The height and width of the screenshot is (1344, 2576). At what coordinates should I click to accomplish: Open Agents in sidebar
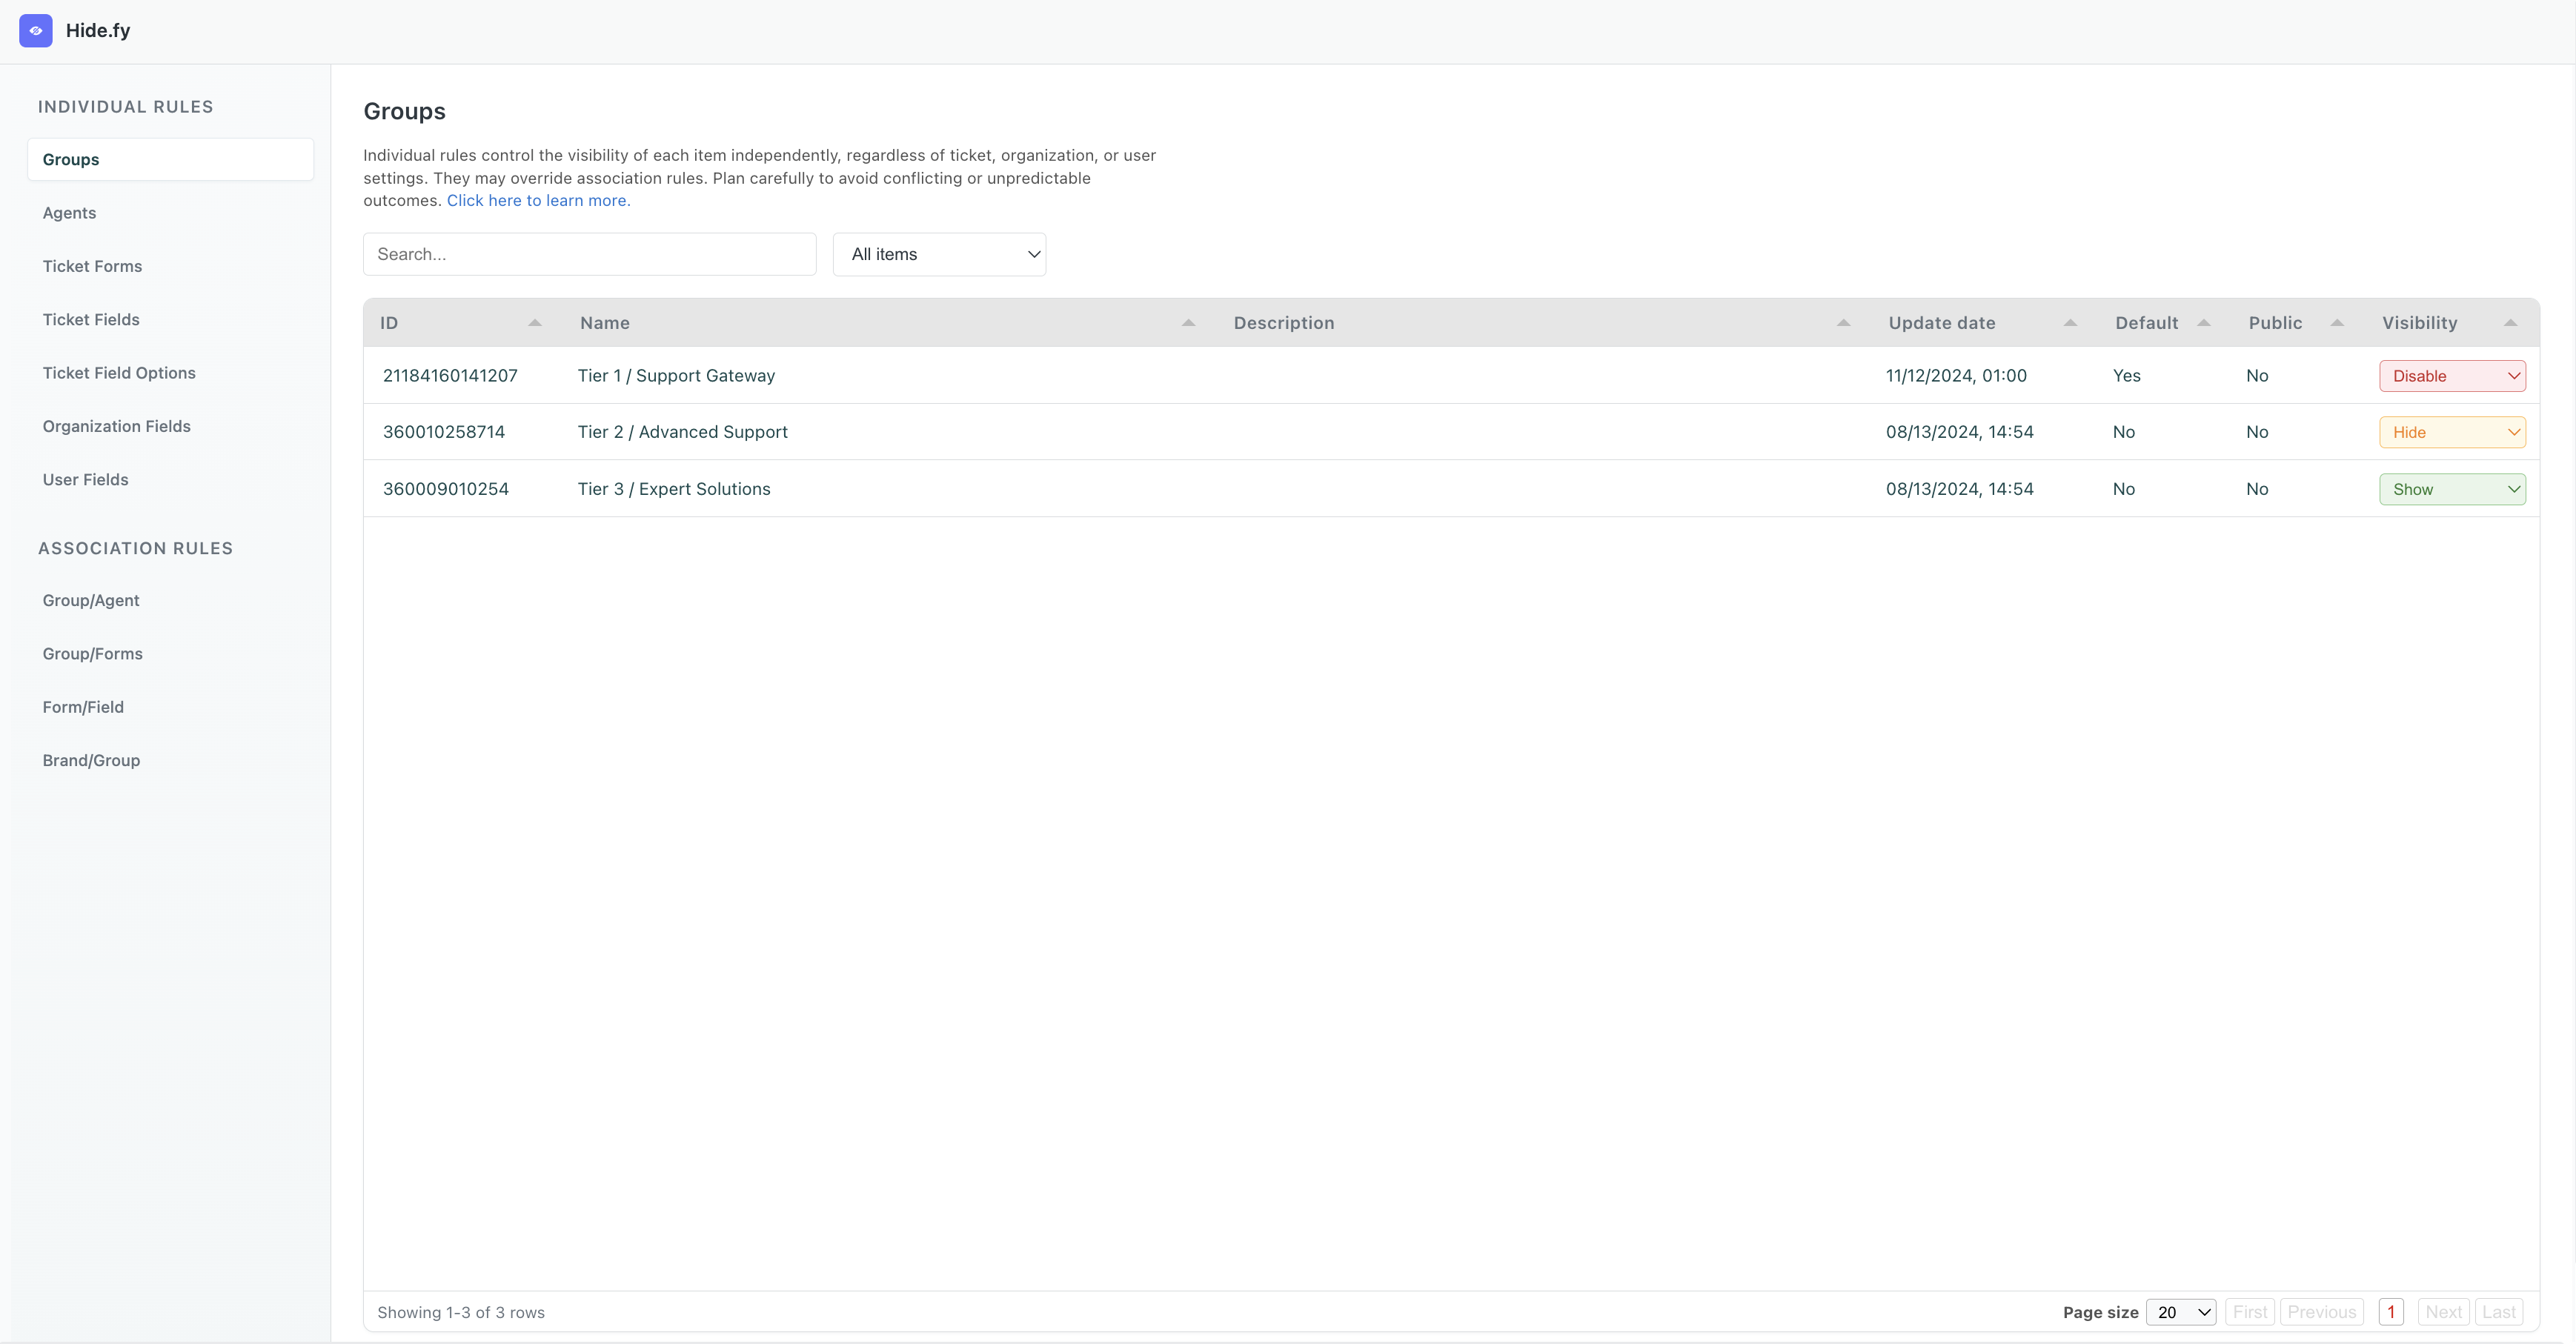click(x=69, y=213)
